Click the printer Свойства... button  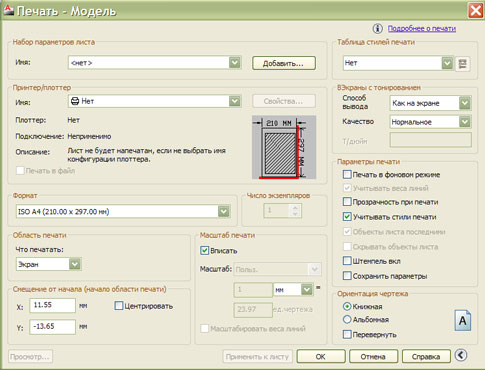point(284,101)
